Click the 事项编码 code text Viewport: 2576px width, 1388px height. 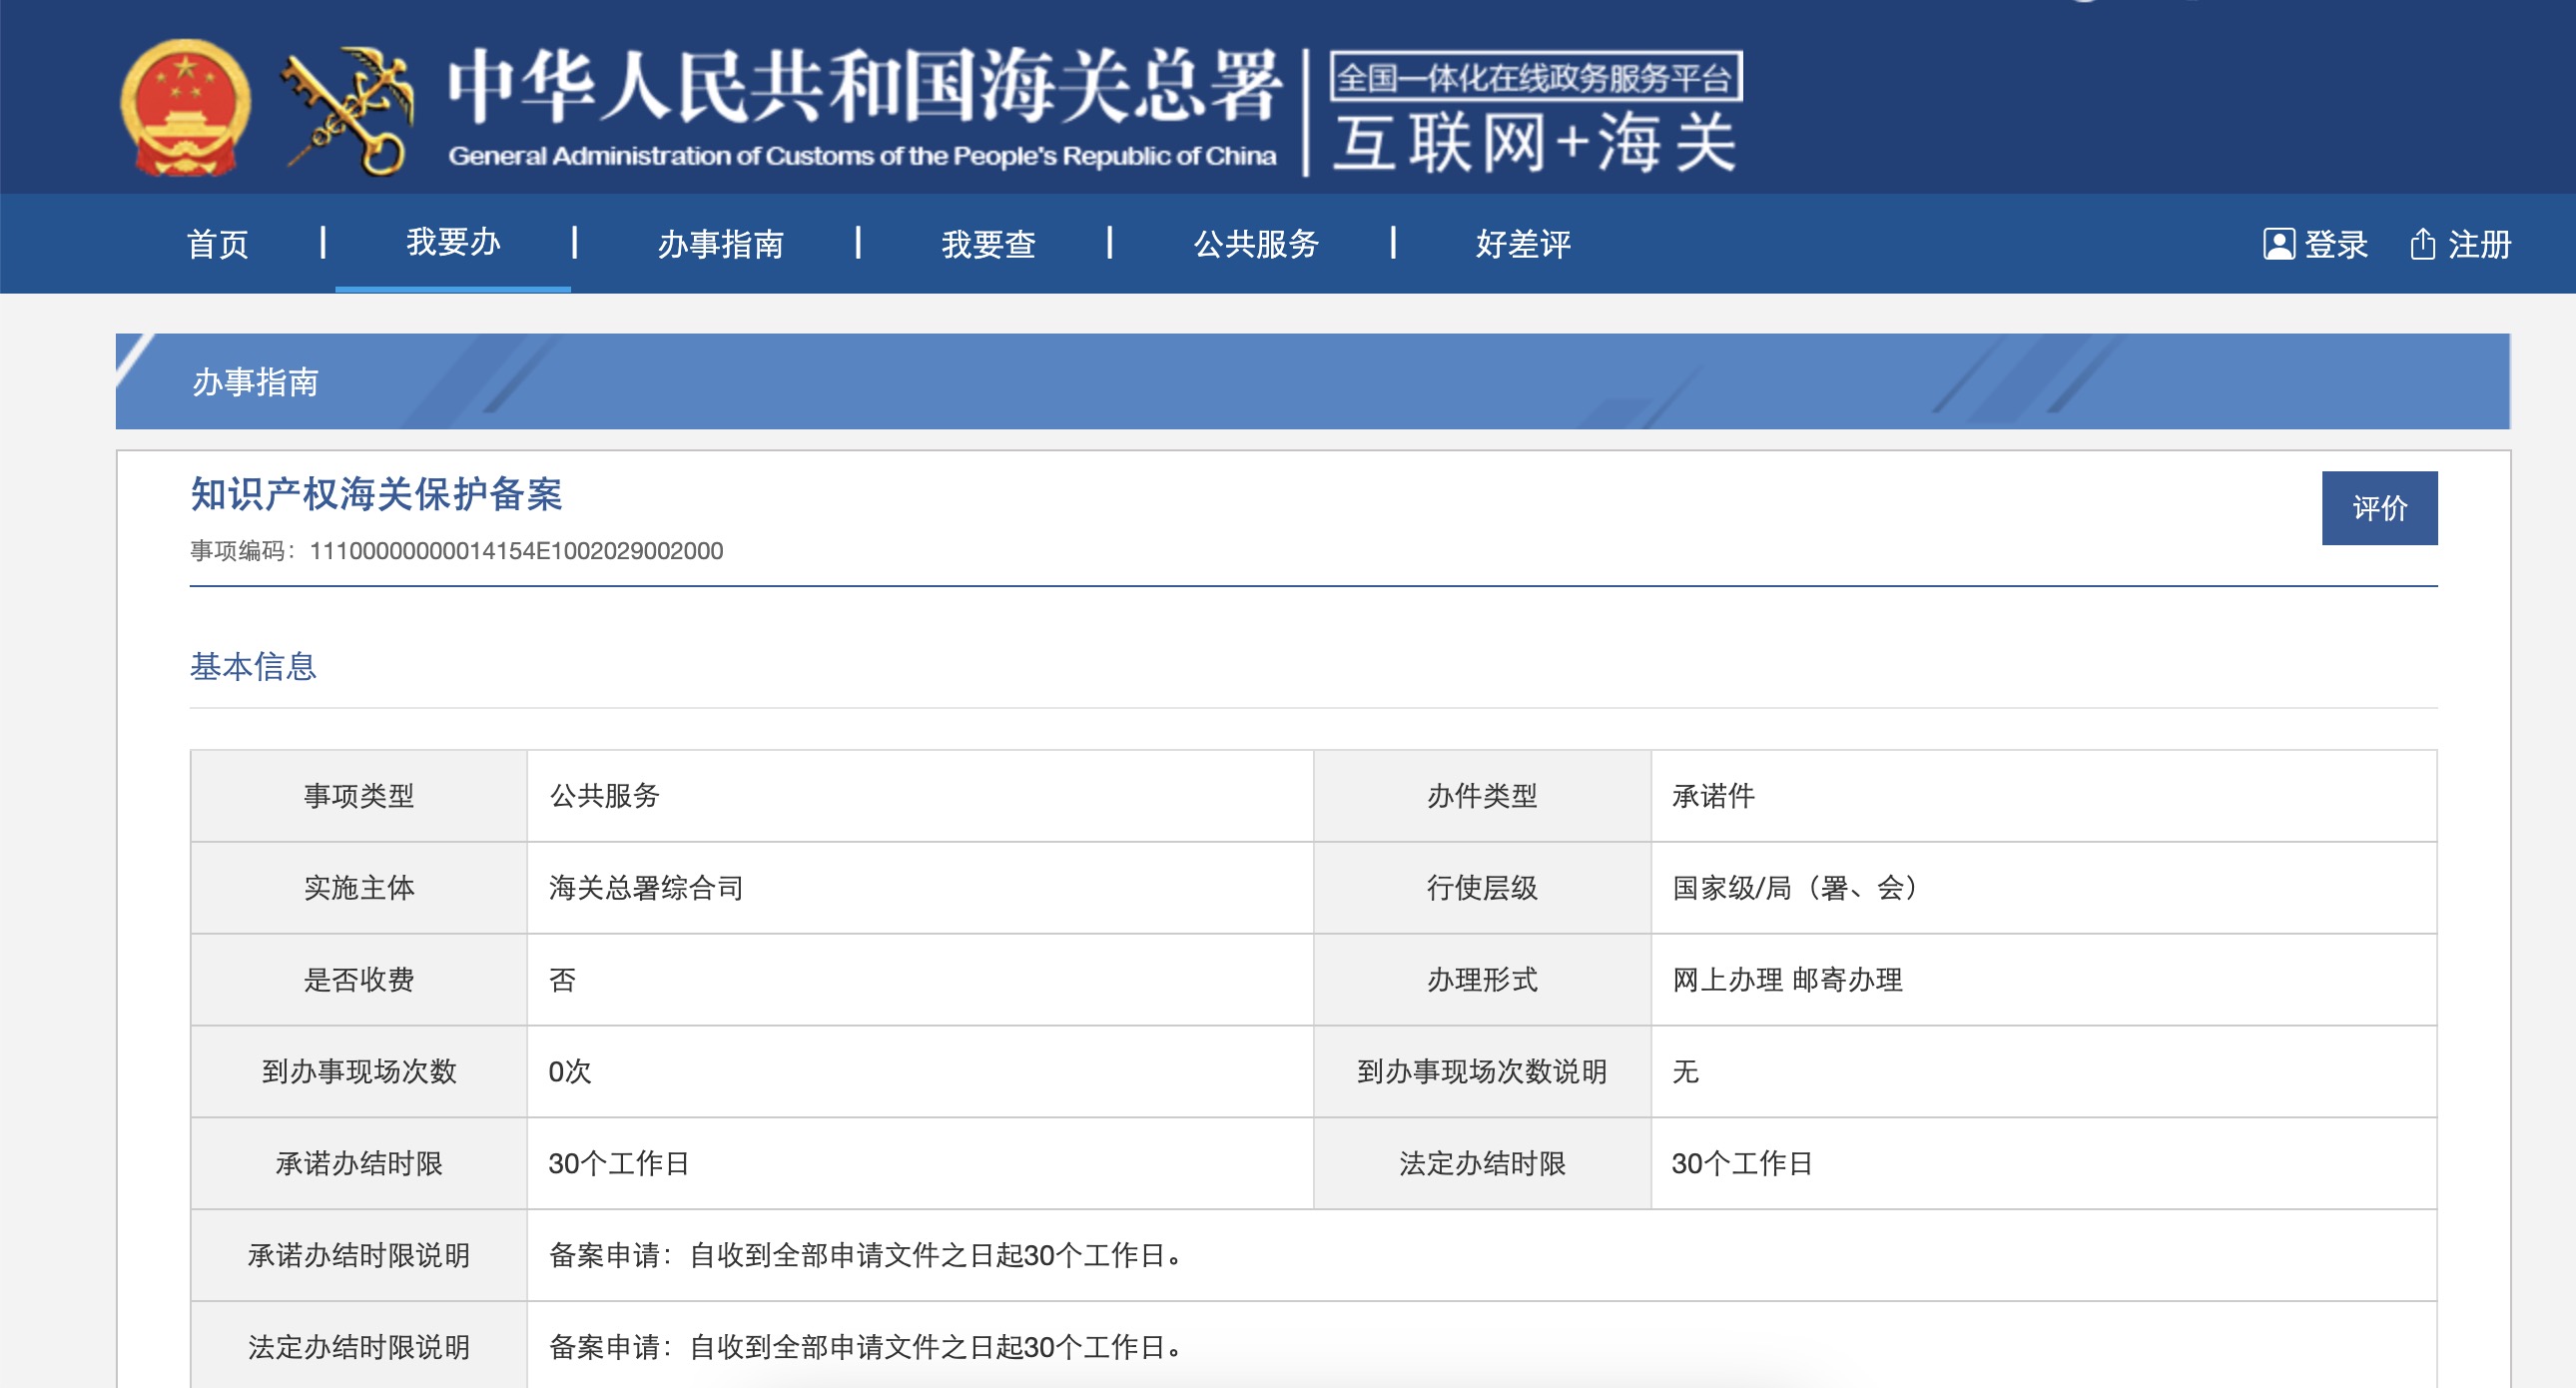click(x=455, y=549)
